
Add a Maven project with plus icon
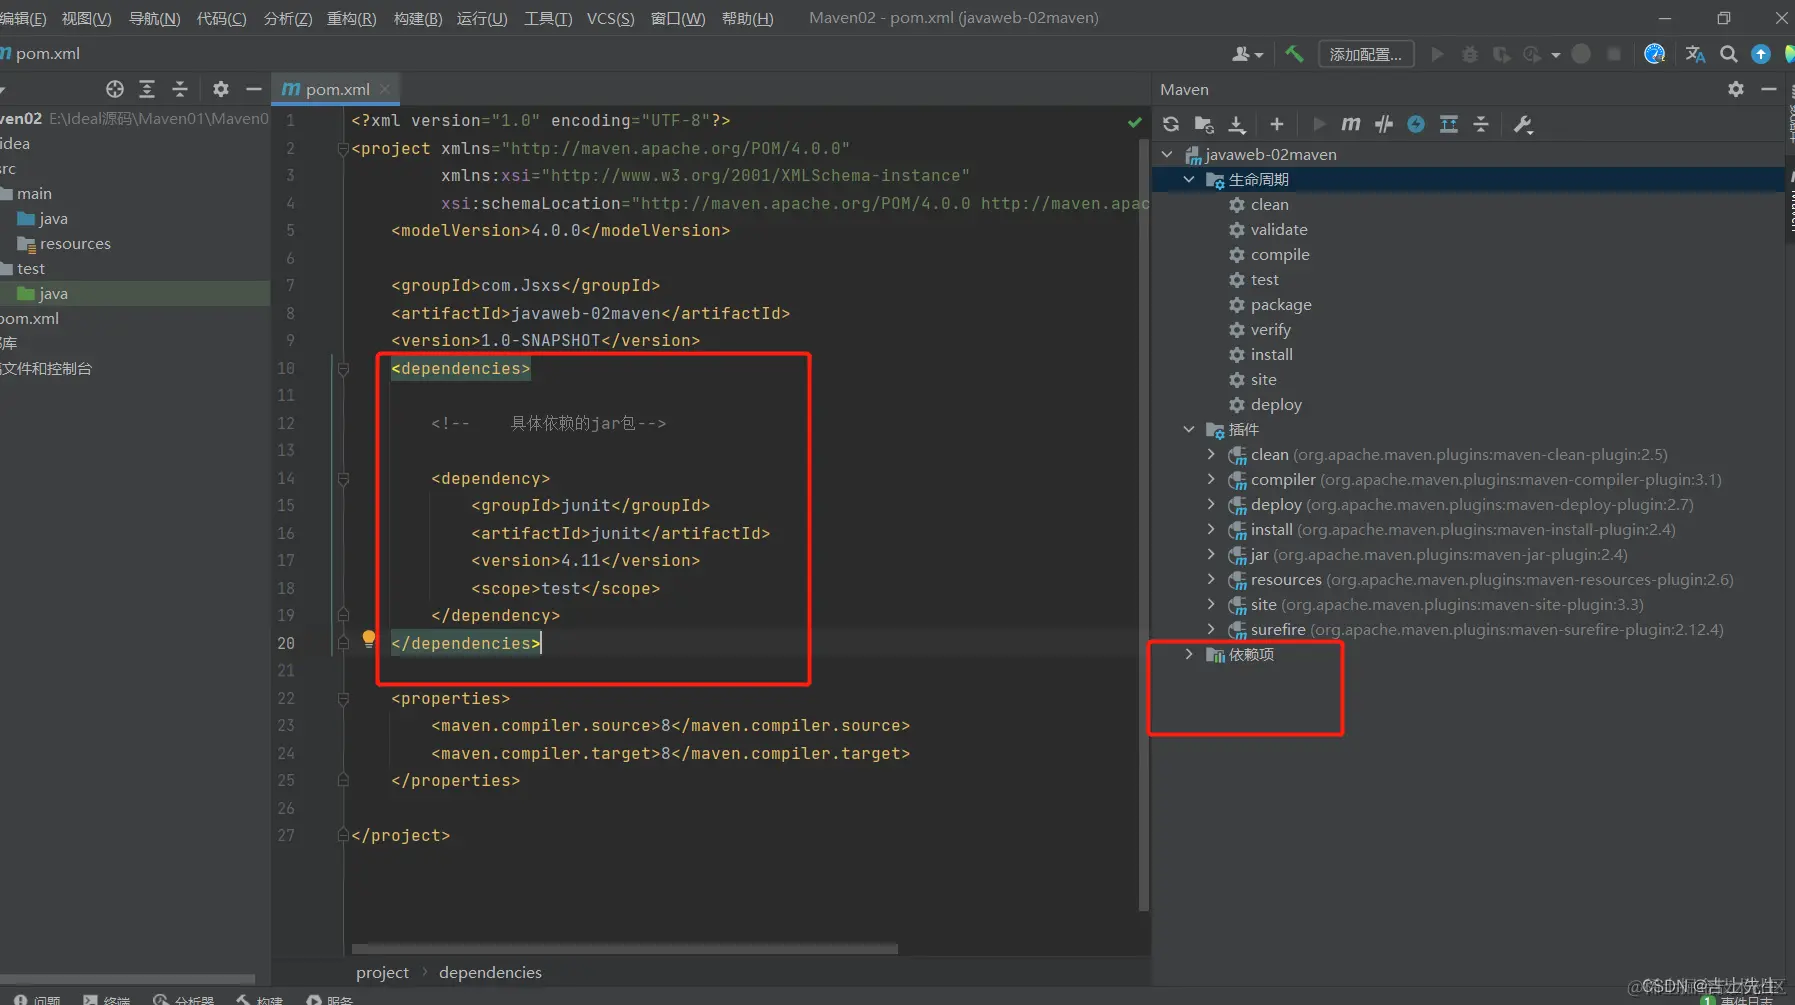click(x=1277, y=124)
